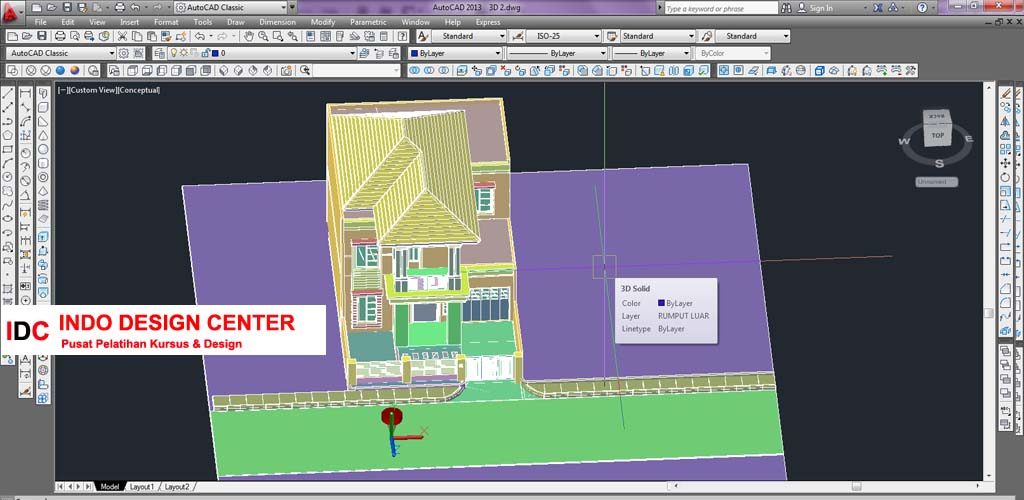Select the Revision Cloud tool

click(8, 191)
